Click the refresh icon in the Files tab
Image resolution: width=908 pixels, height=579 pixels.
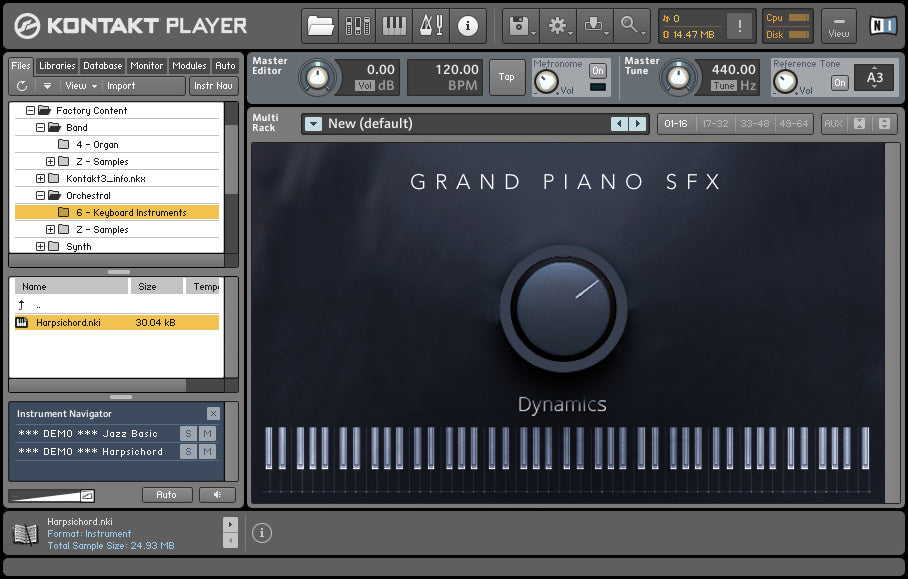[22, 86]
